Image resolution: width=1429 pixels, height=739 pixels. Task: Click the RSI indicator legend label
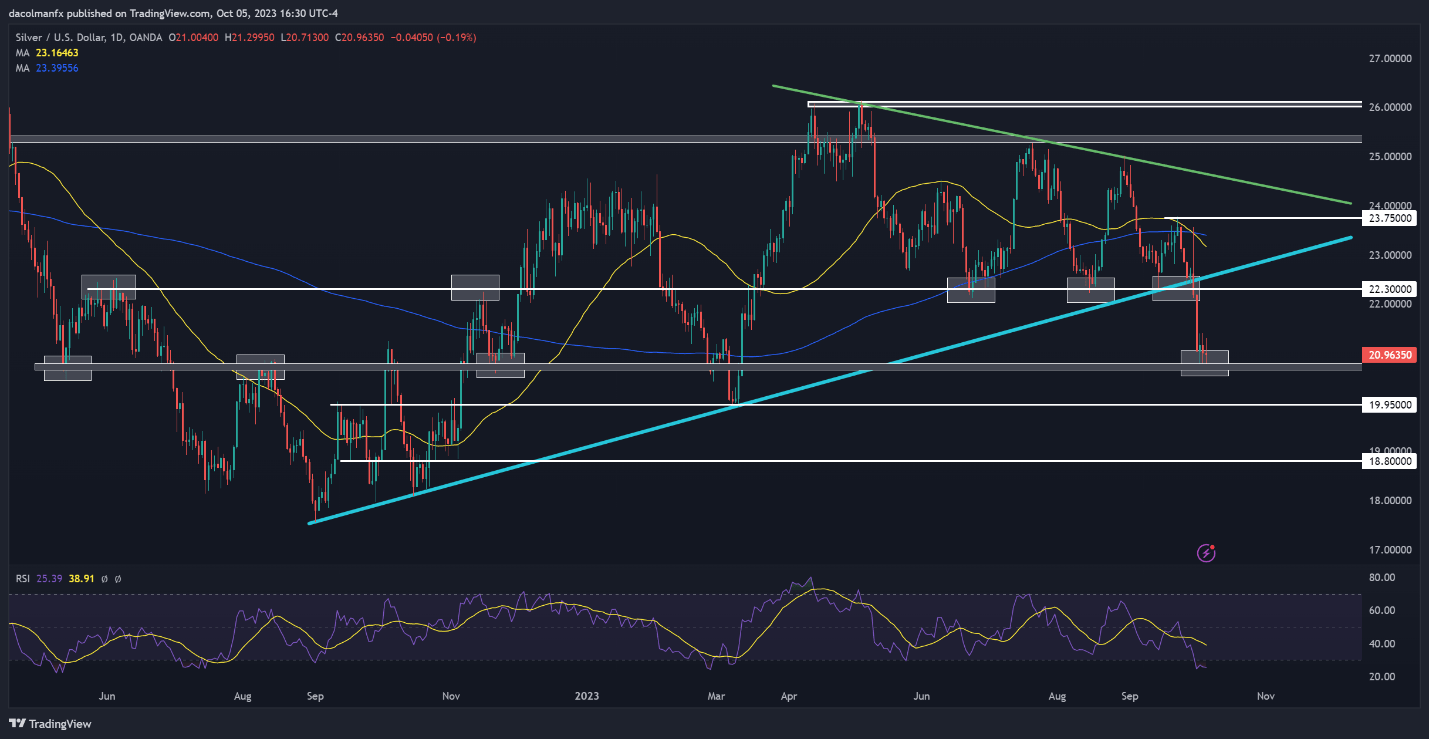click(22, 578)
